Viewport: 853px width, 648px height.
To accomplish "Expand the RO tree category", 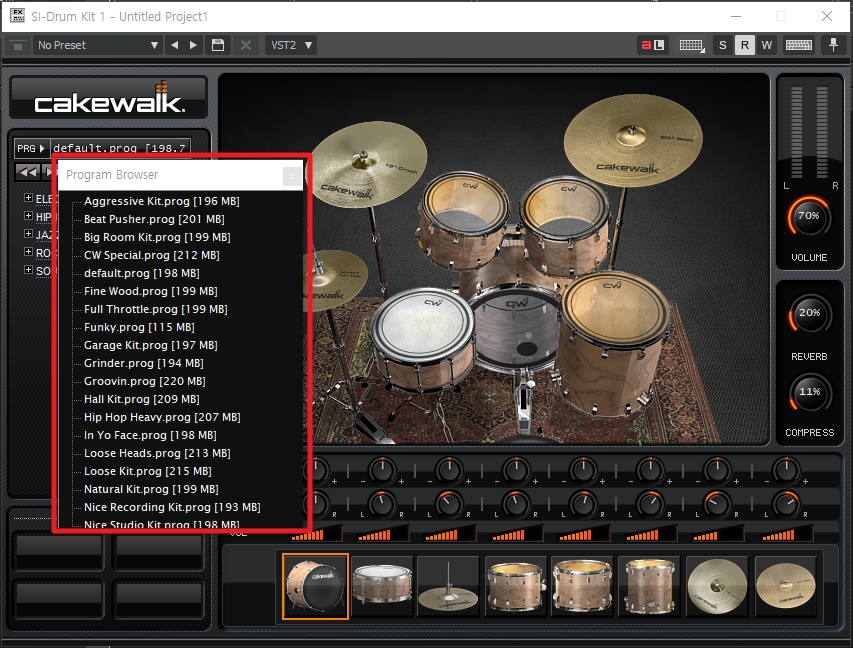I will pos(28,252).
